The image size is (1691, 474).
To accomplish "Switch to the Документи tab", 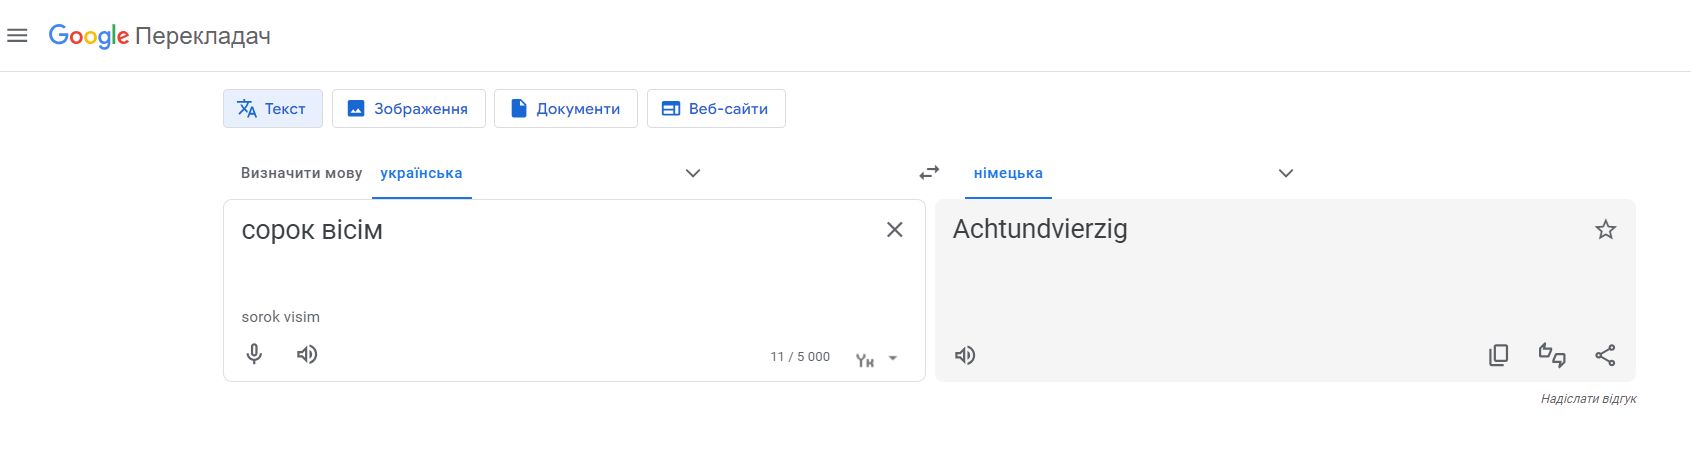I will click(566, 109).
